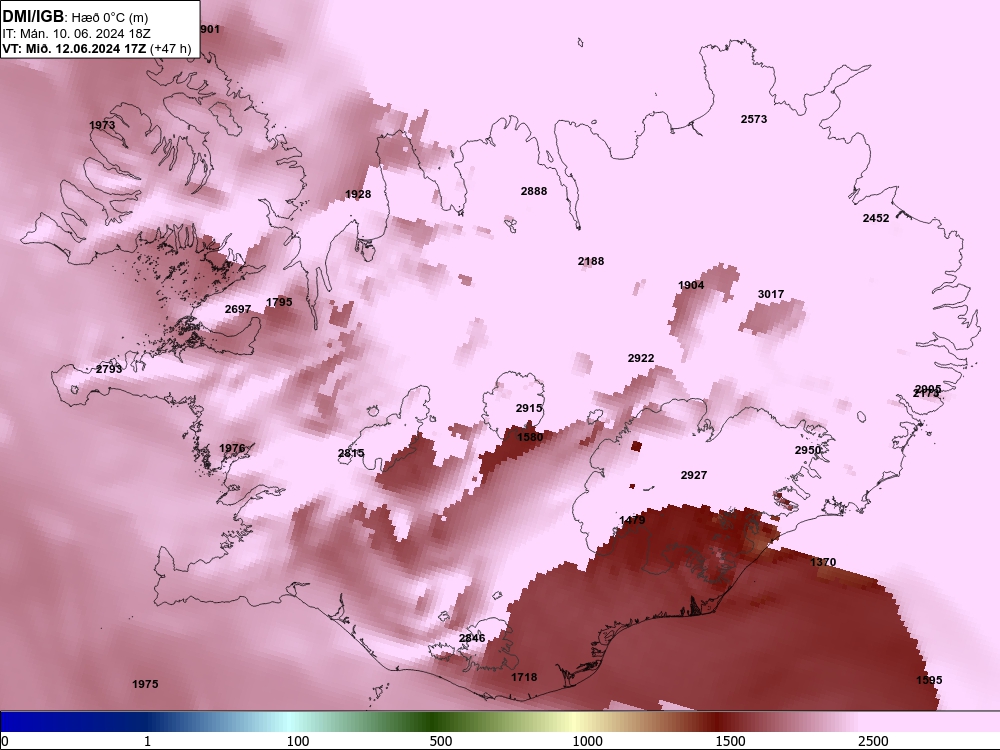This screenshot has width=1000, height=750.
Task: Select the 2793 value on Snæfellsnes
Action: 109,369
